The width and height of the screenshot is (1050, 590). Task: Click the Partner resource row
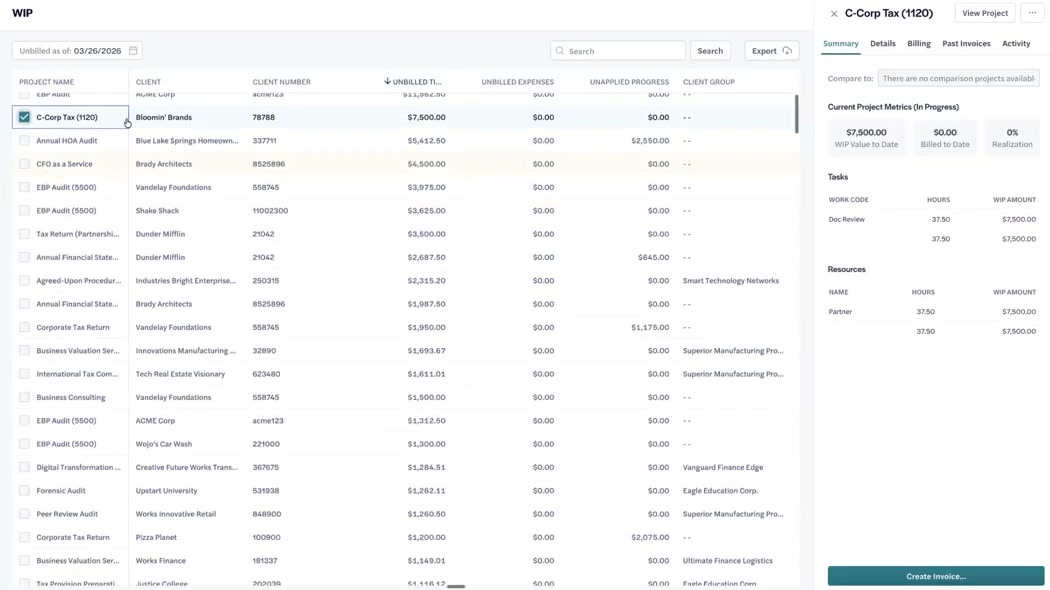pyautogui.click(x=931, y=311)
